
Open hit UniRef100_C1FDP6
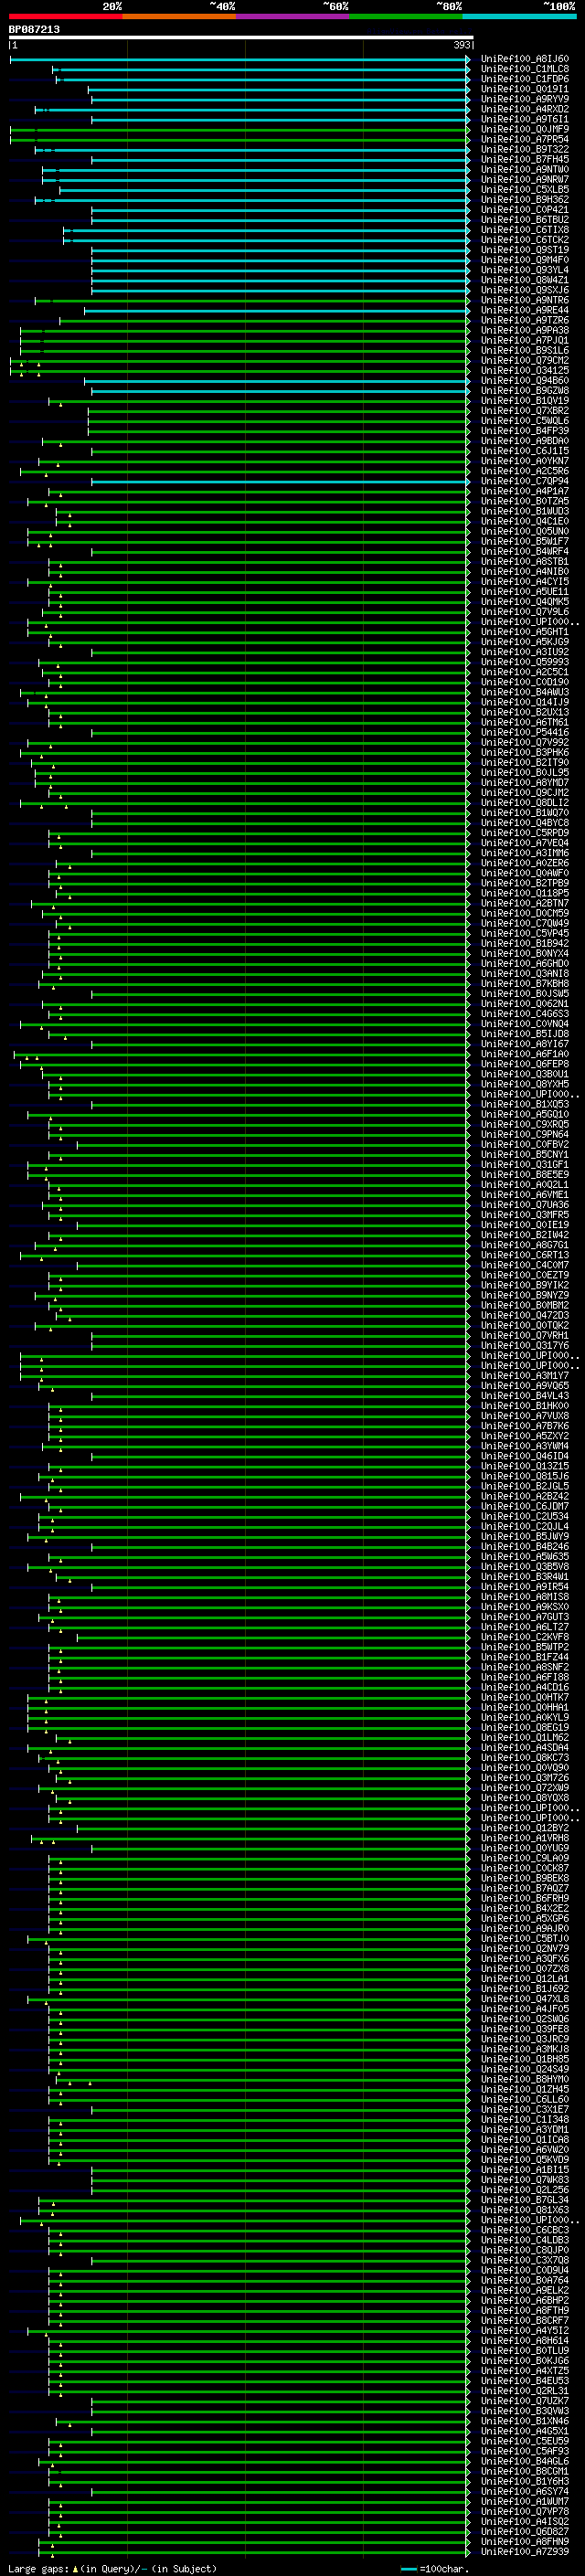pyautogui.click(x=524, y=79)
